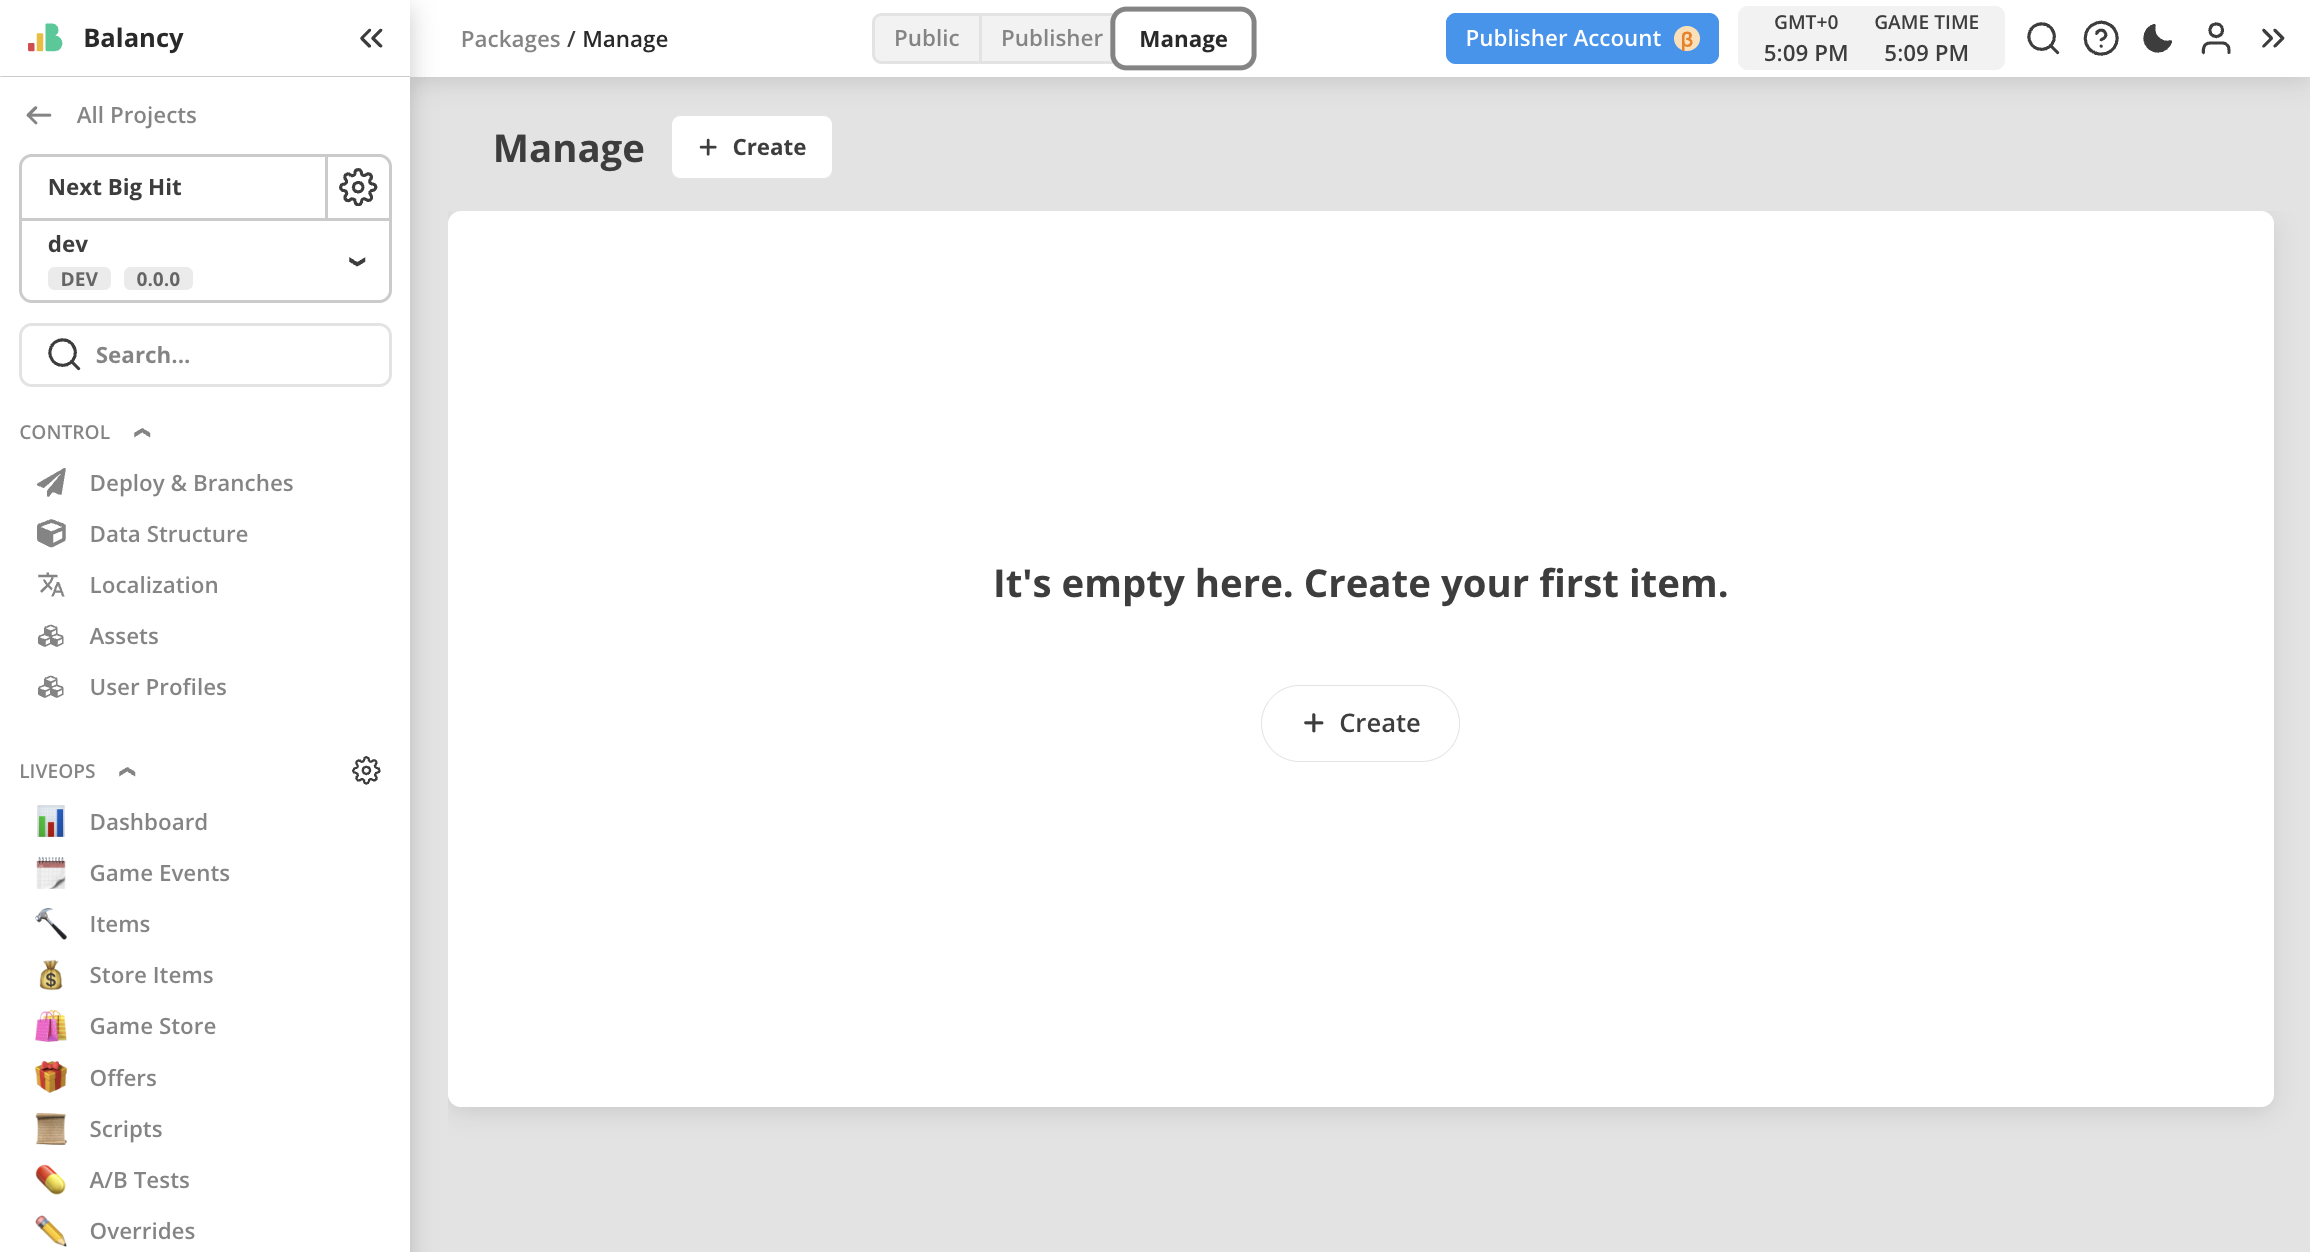Open Next Big Hit project settings gear

(x=357, y=187)
